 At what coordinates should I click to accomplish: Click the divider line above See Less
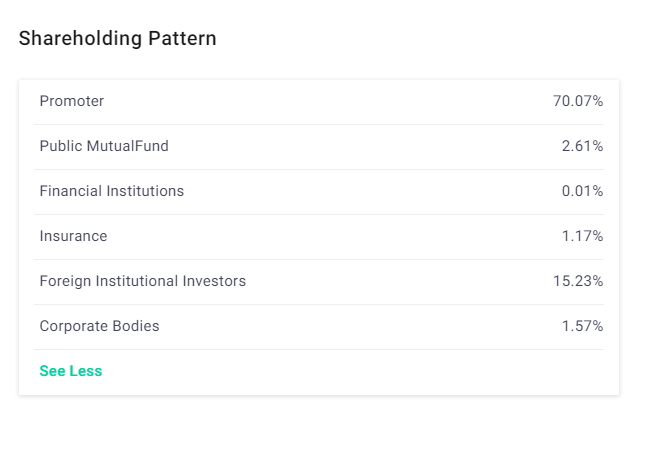tap(319, 349)
